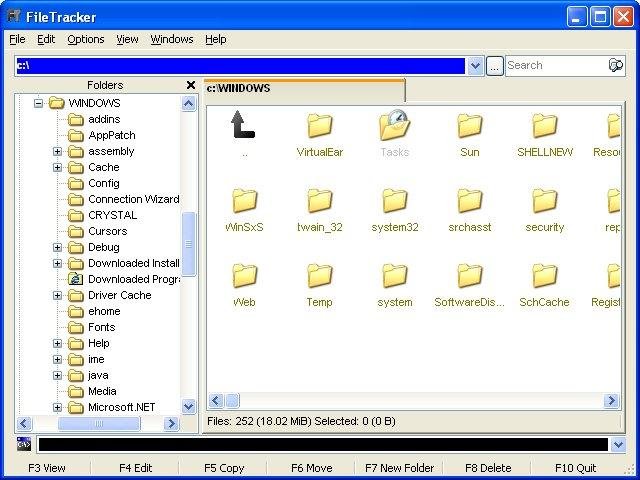640x480 pixels.
Task: Select Connection Wizard folder in tree
Action: [124, 199]
